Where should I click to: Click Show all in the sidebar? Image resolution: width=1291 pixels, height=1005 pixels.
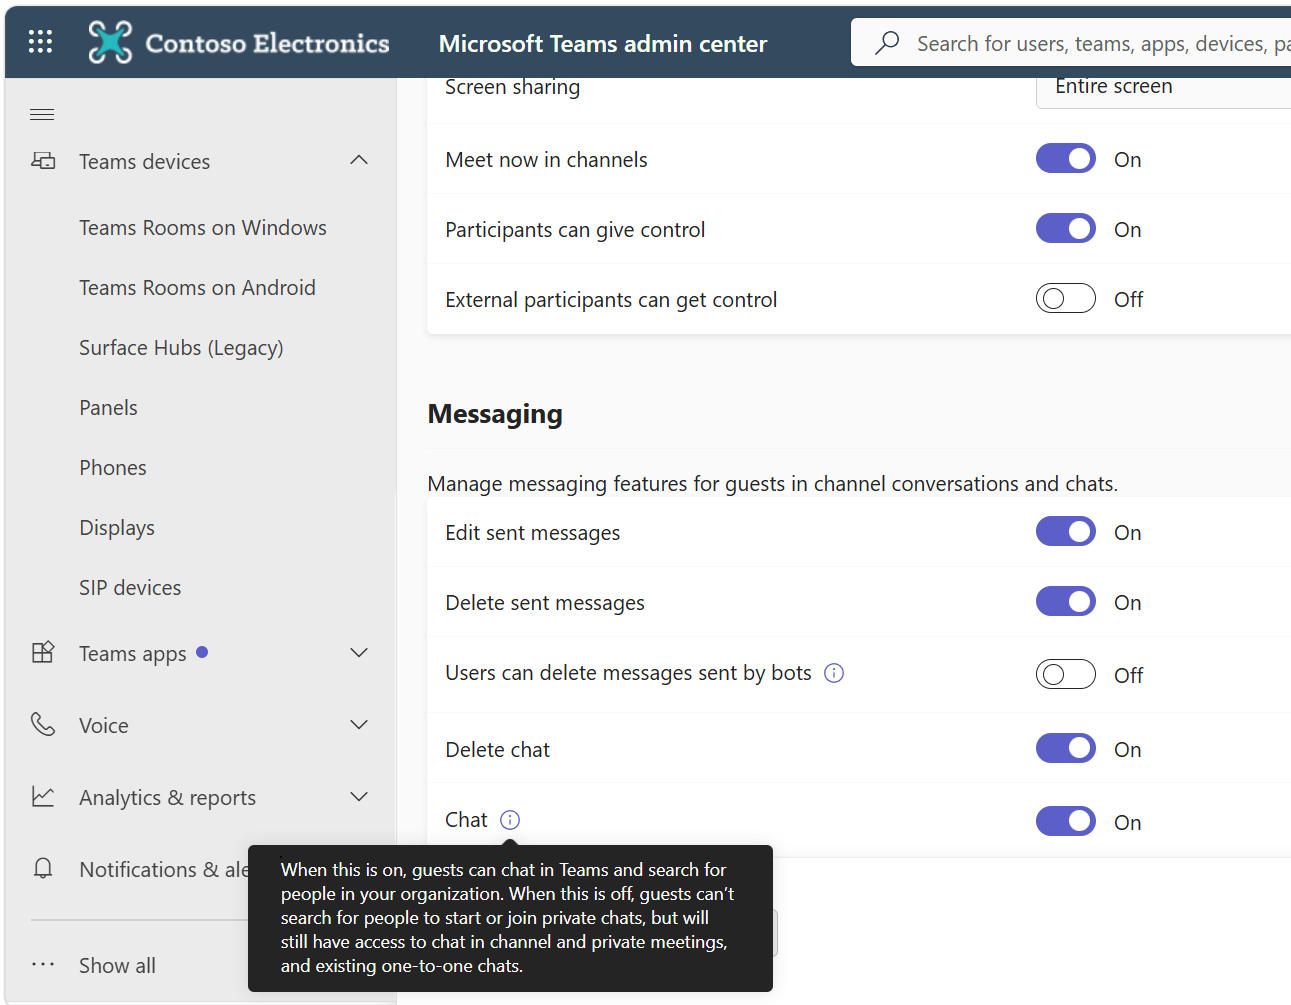(117, 966)
